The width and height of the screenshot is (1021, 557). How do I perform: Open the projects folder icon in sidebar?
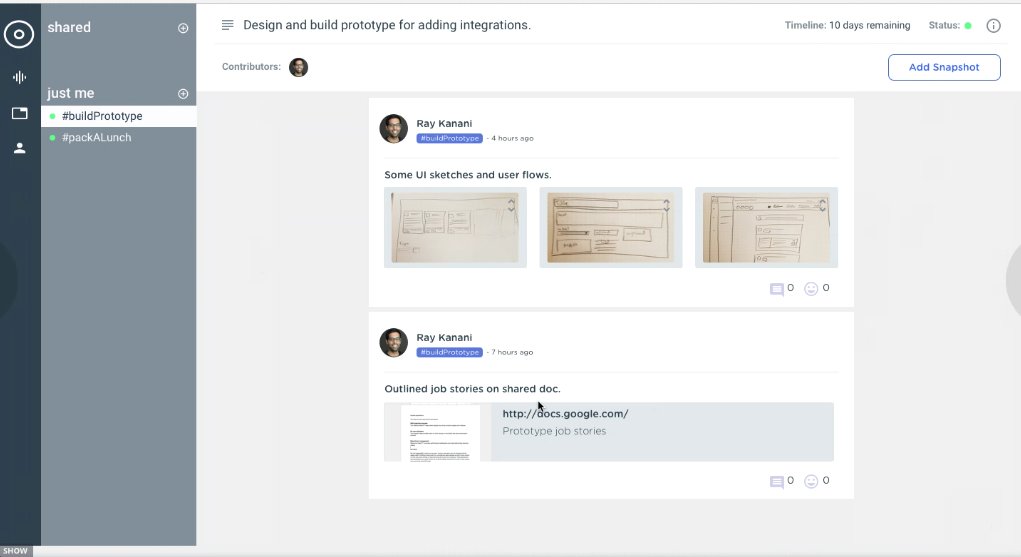[20, 113]
